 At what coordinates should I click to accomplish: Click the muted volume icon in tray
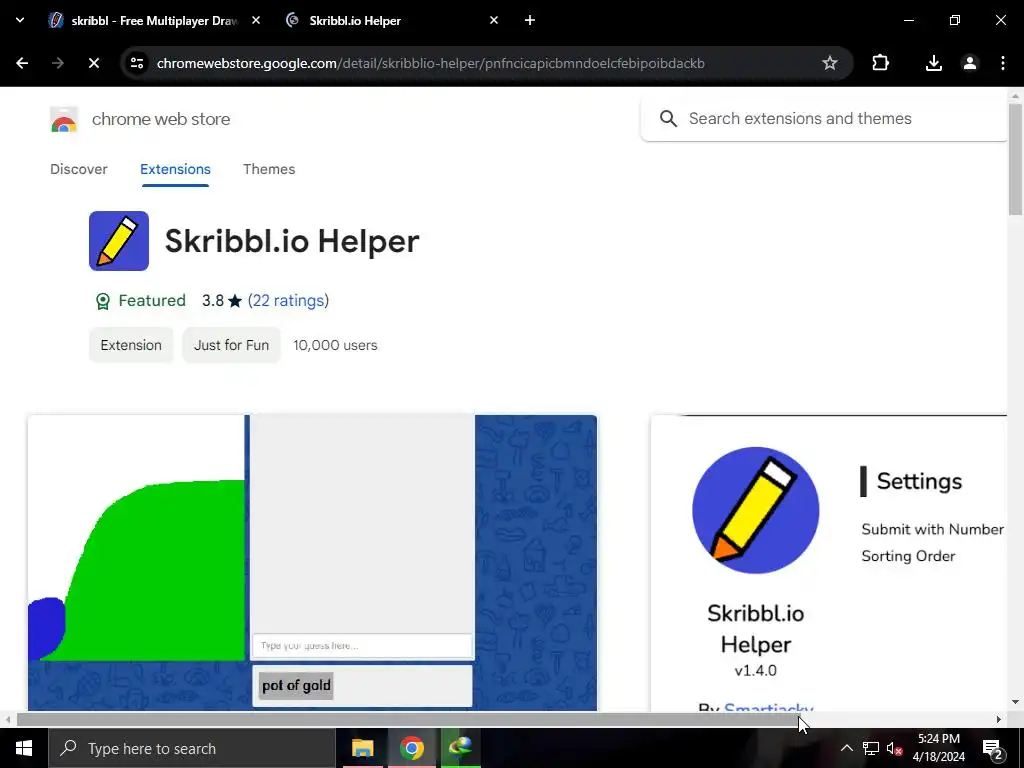894,748
